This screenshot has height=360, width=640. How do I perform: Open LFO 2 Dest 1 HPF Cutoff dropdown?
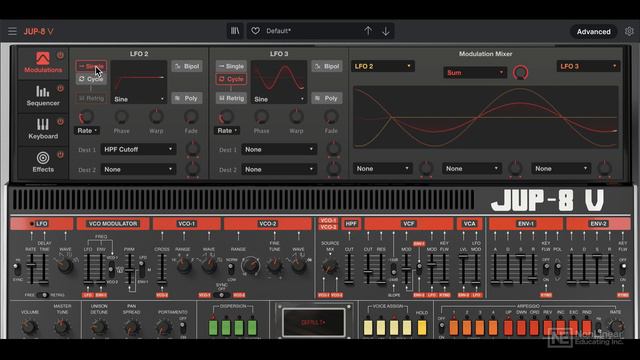pos(138,149)
